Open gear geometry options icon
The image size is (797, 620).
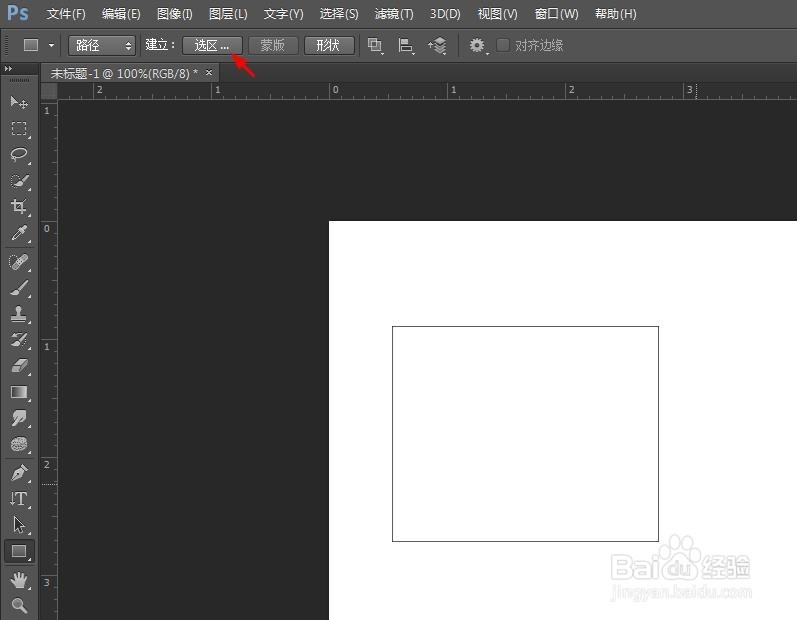click(x=478, y=46)
